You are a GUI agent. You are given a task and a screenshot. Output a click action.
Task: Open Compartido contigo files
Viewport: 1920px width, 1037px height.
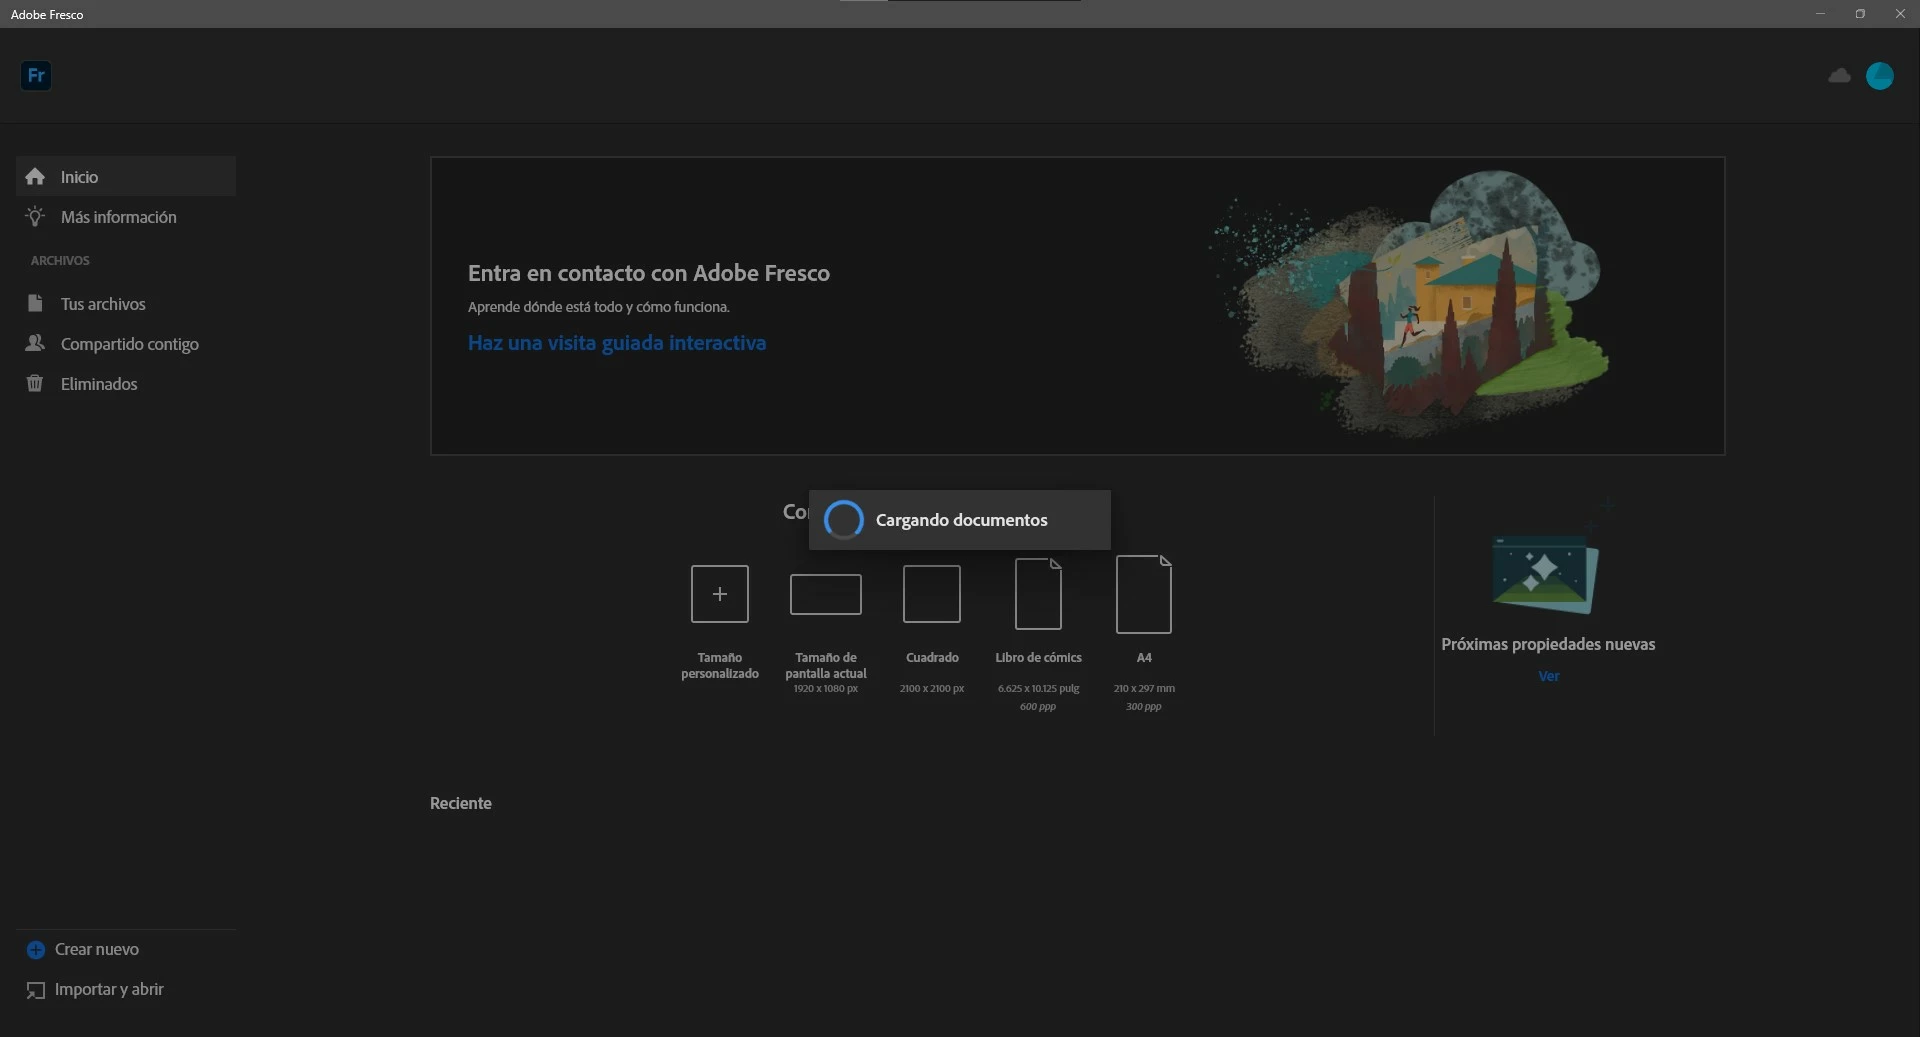[x=126, y=344]
